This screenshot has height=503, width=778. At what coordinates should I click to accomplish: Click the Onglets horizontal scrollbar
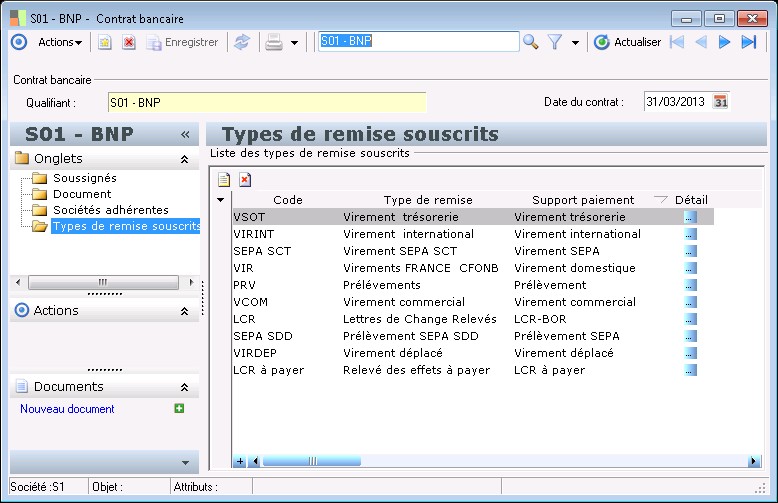tap(103, 282)
